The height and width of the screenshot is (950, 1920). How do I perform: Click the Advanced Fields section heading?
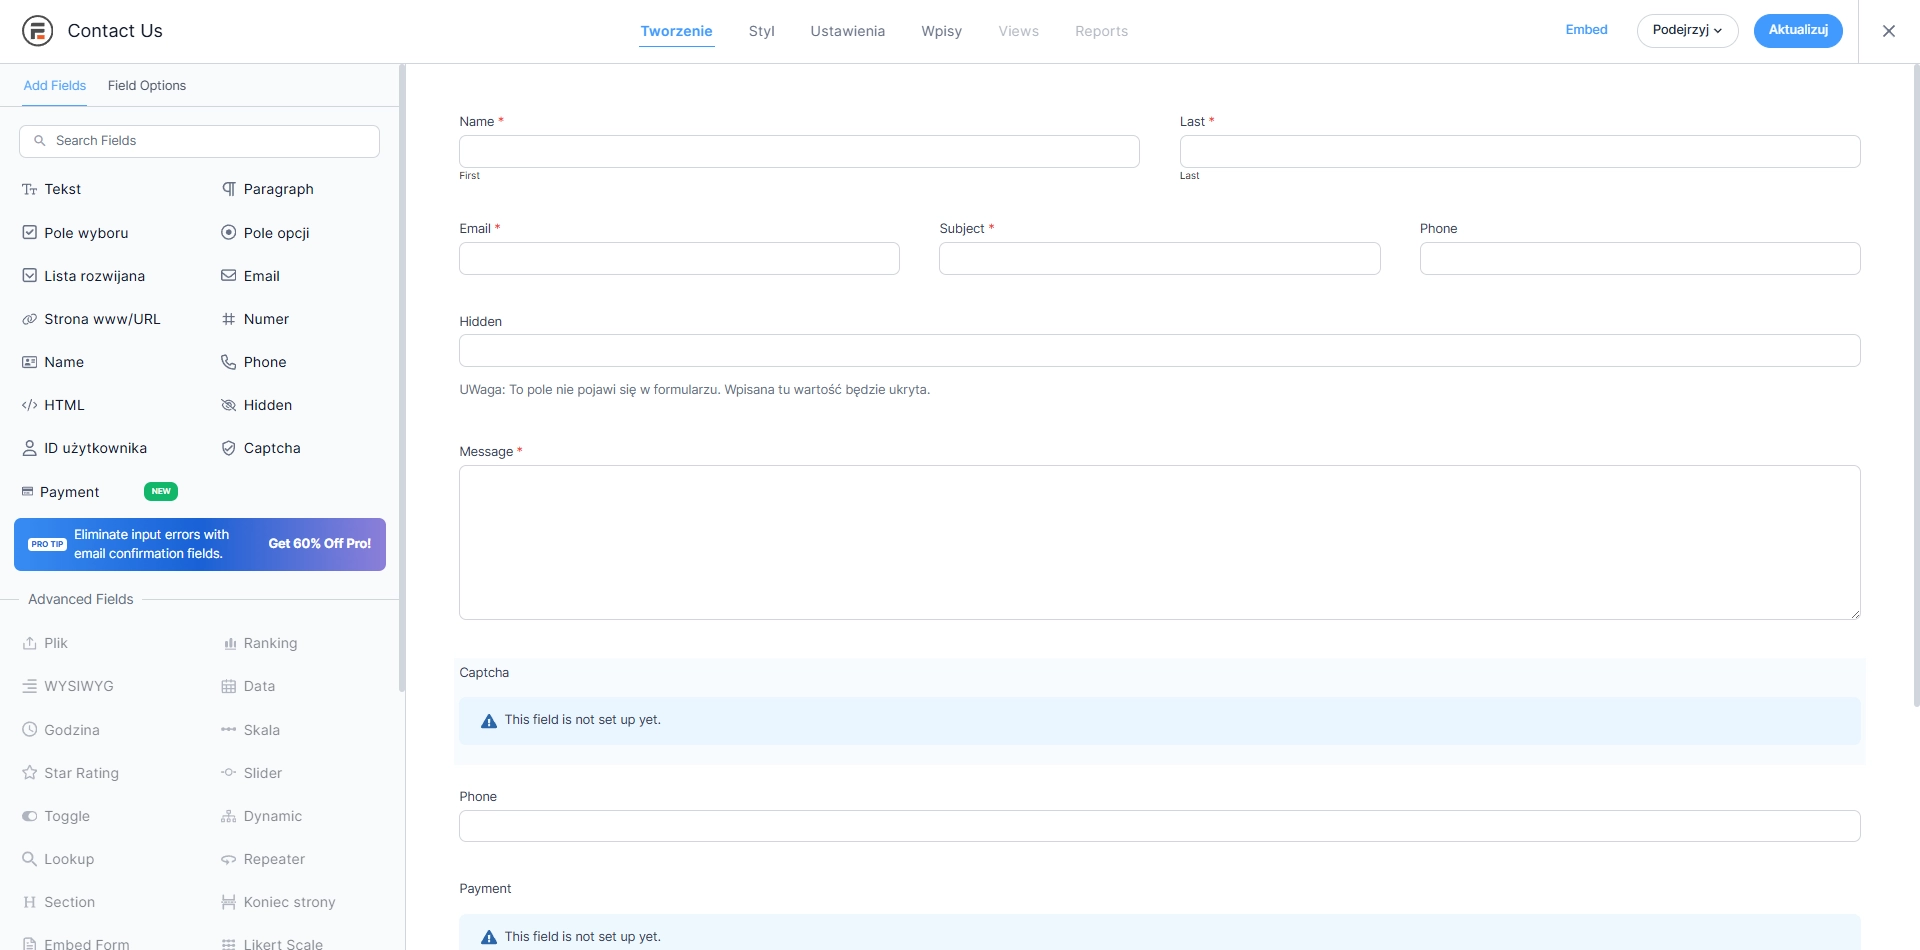click(x=81, y=599)
